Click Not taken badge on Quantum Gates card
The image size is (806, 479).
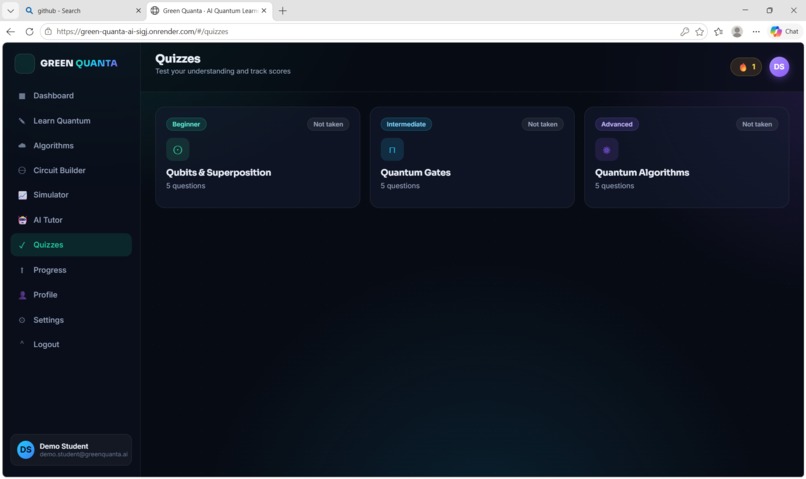(x=542, y=124)
